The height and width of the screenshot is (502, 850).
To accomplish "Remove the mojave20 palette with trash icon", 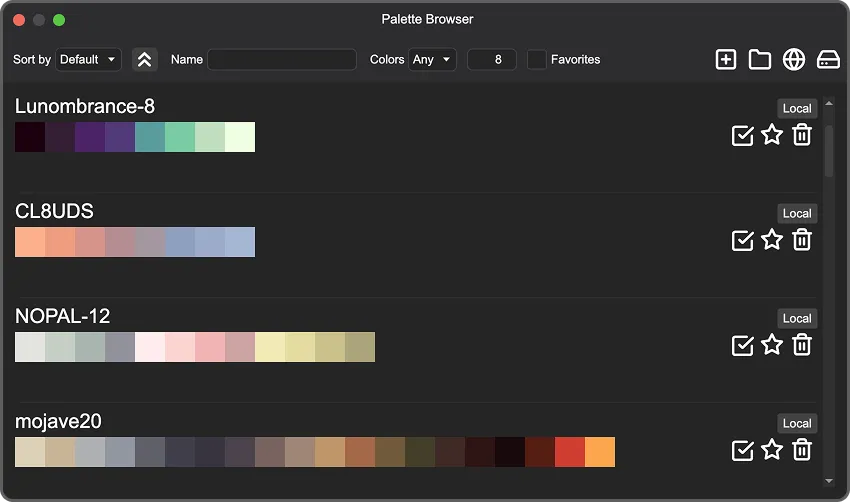I will pos(802,450).
